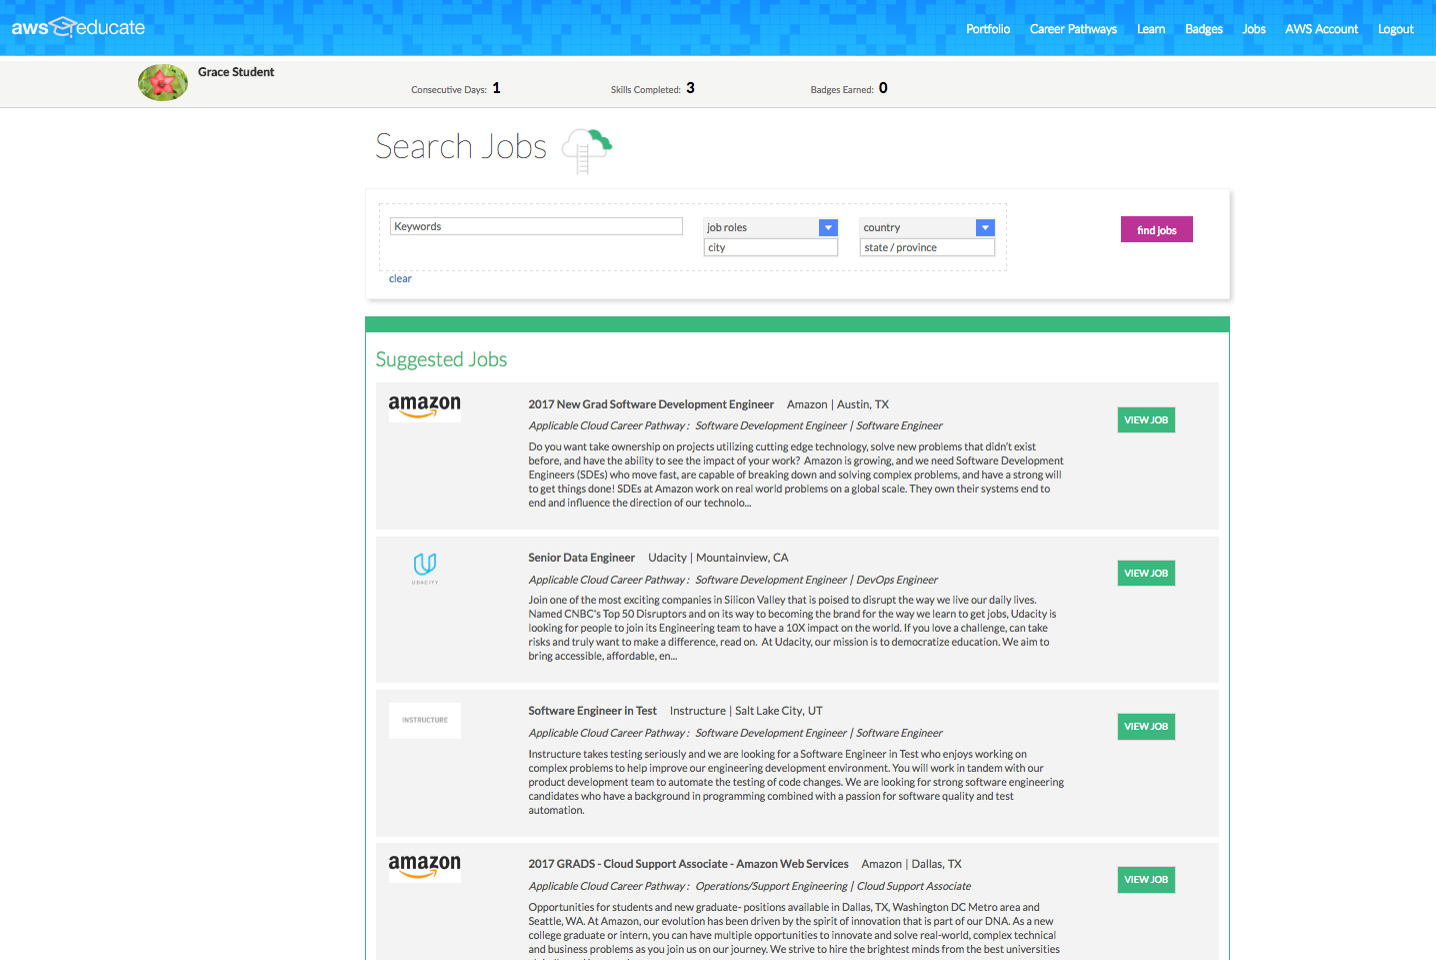Focus the Keywords search field
The height and width of the screenshot is (960, 1436).
point(536,227)
